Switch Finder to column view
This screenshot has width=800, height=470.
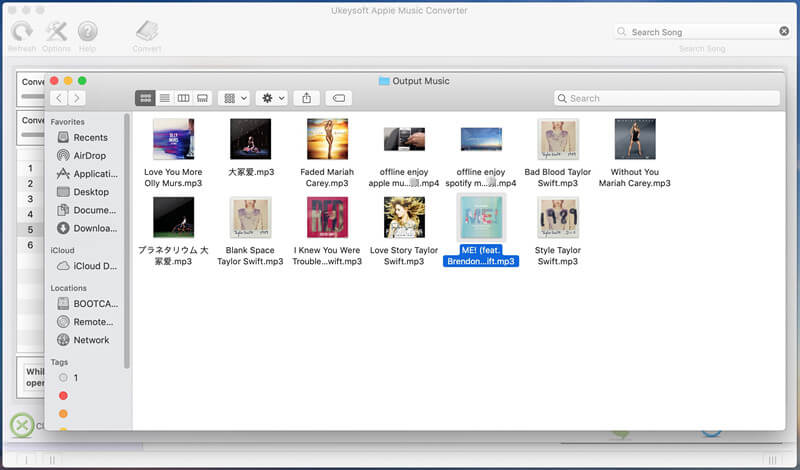coord(184,98)
